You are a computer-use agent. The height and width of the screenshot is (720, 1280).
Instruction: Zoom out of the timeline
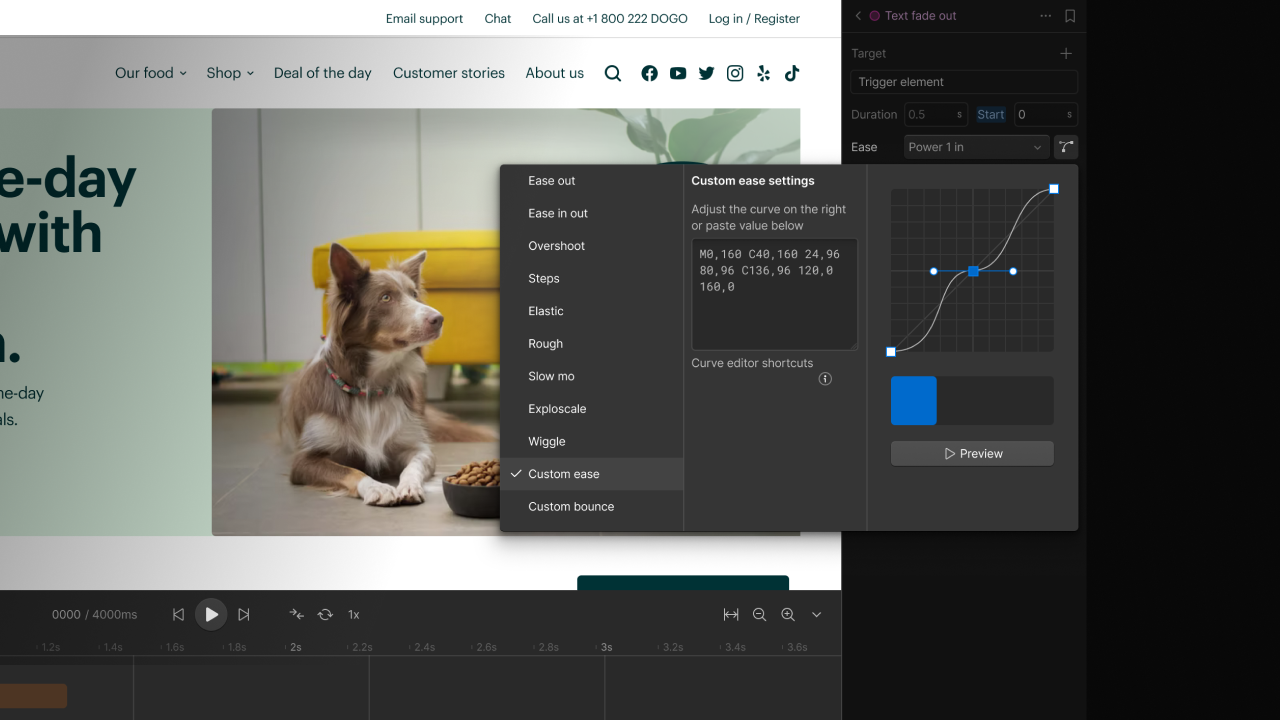pyautogui.click(x=759, y=614)
